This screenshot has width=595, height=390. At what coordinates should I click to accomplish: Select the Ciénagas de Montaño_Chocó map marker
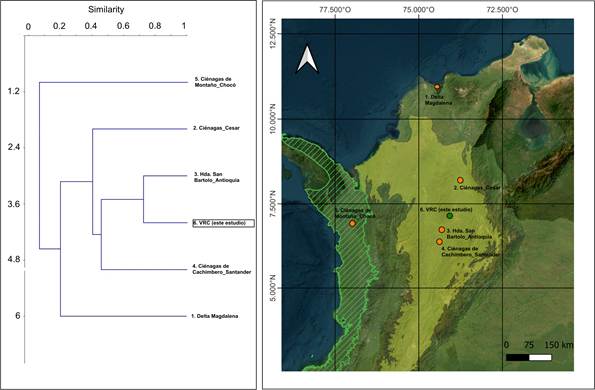(x=353, y=223)
